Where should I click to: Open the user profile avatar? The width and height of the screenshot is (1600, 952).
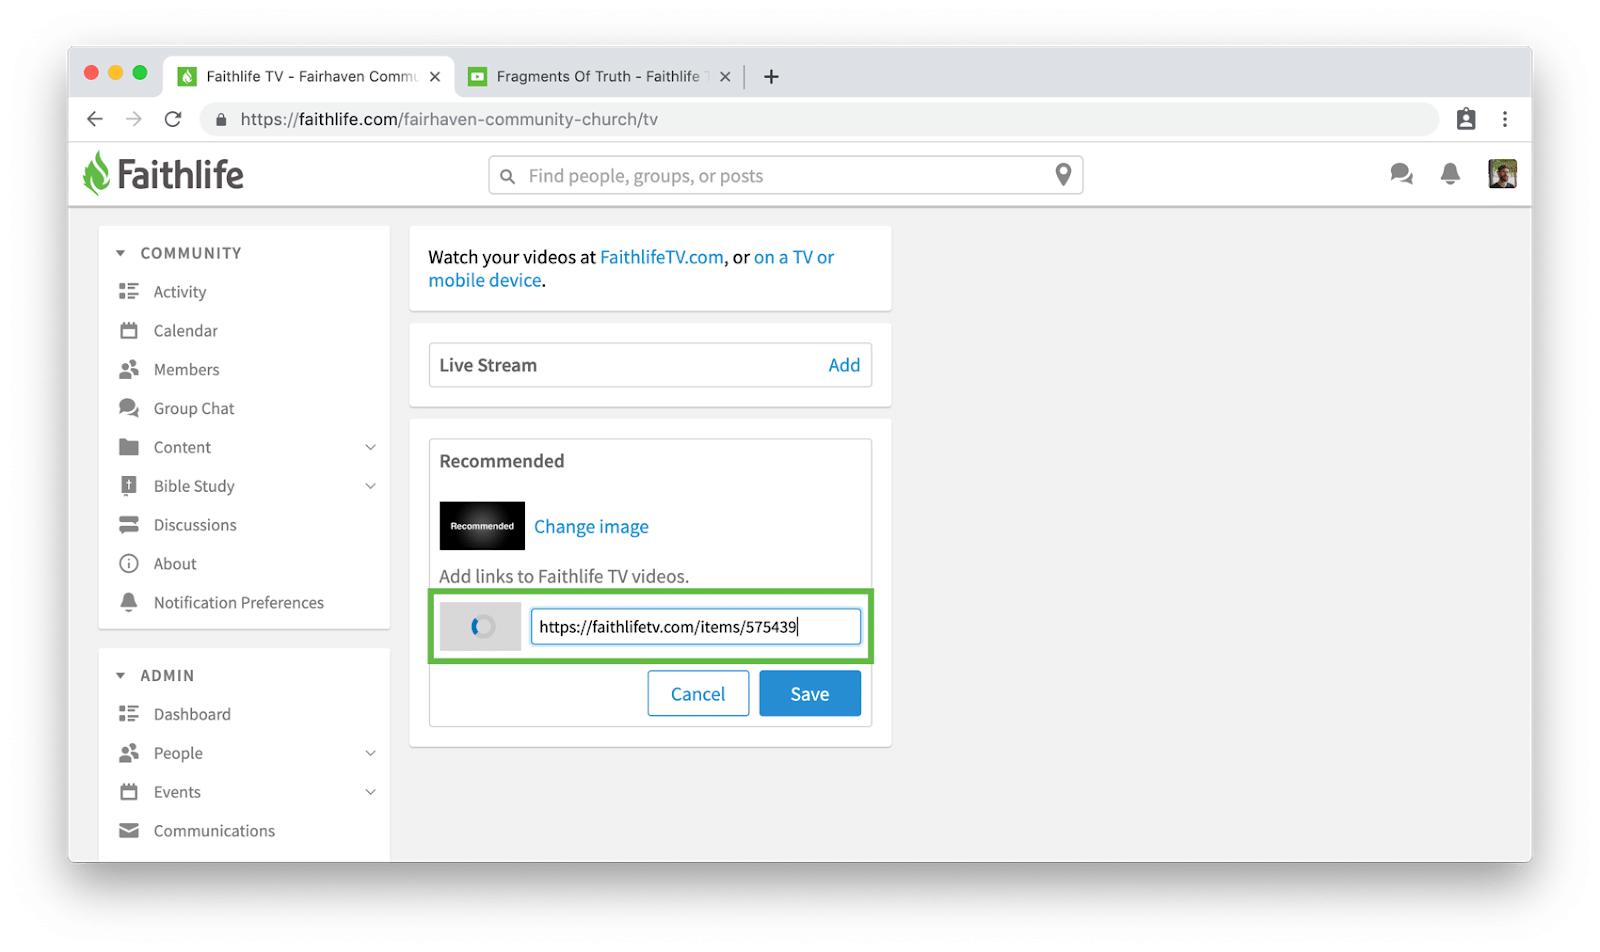point(1502,174)
